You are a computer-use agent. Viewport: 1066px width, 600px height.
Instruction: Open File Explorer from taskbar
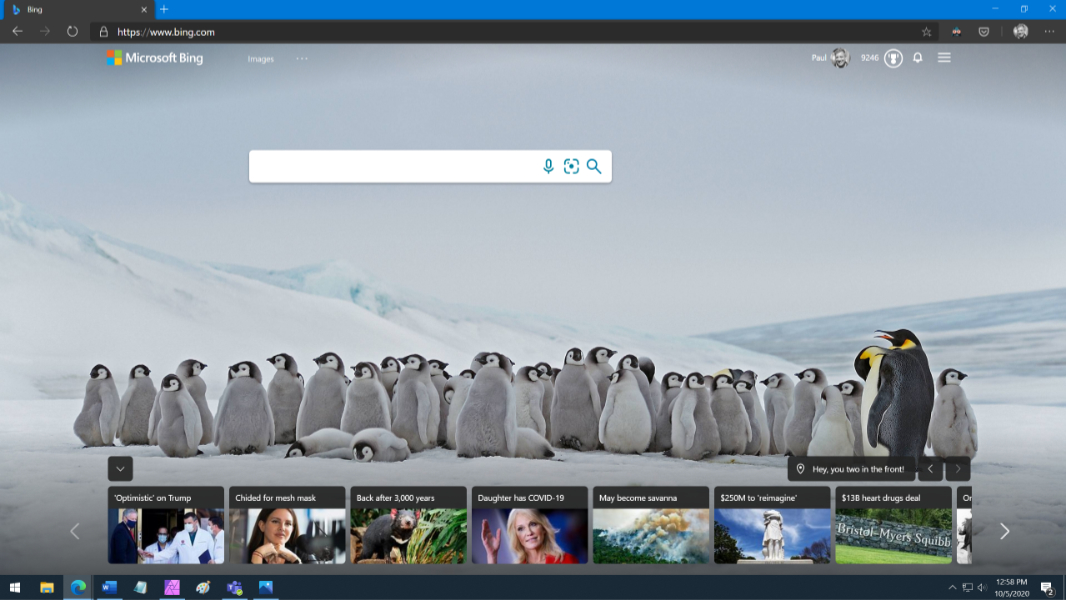point(46,588)
